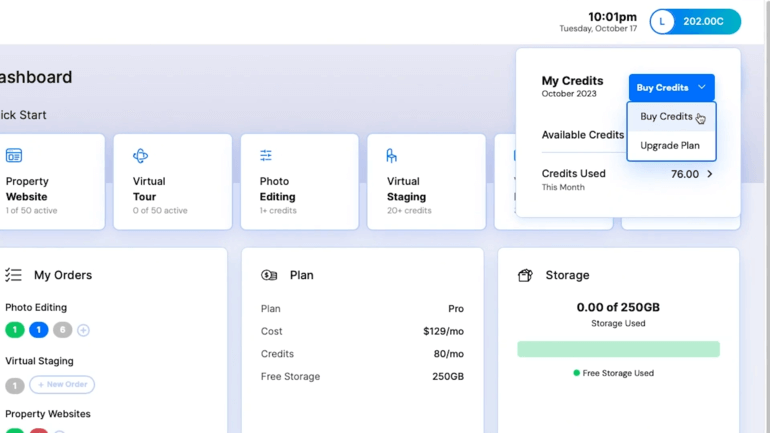Open the Property Website quick start card
Image resolution: width=770 pixels, height=433 pixels.
(x=50, y=182)
